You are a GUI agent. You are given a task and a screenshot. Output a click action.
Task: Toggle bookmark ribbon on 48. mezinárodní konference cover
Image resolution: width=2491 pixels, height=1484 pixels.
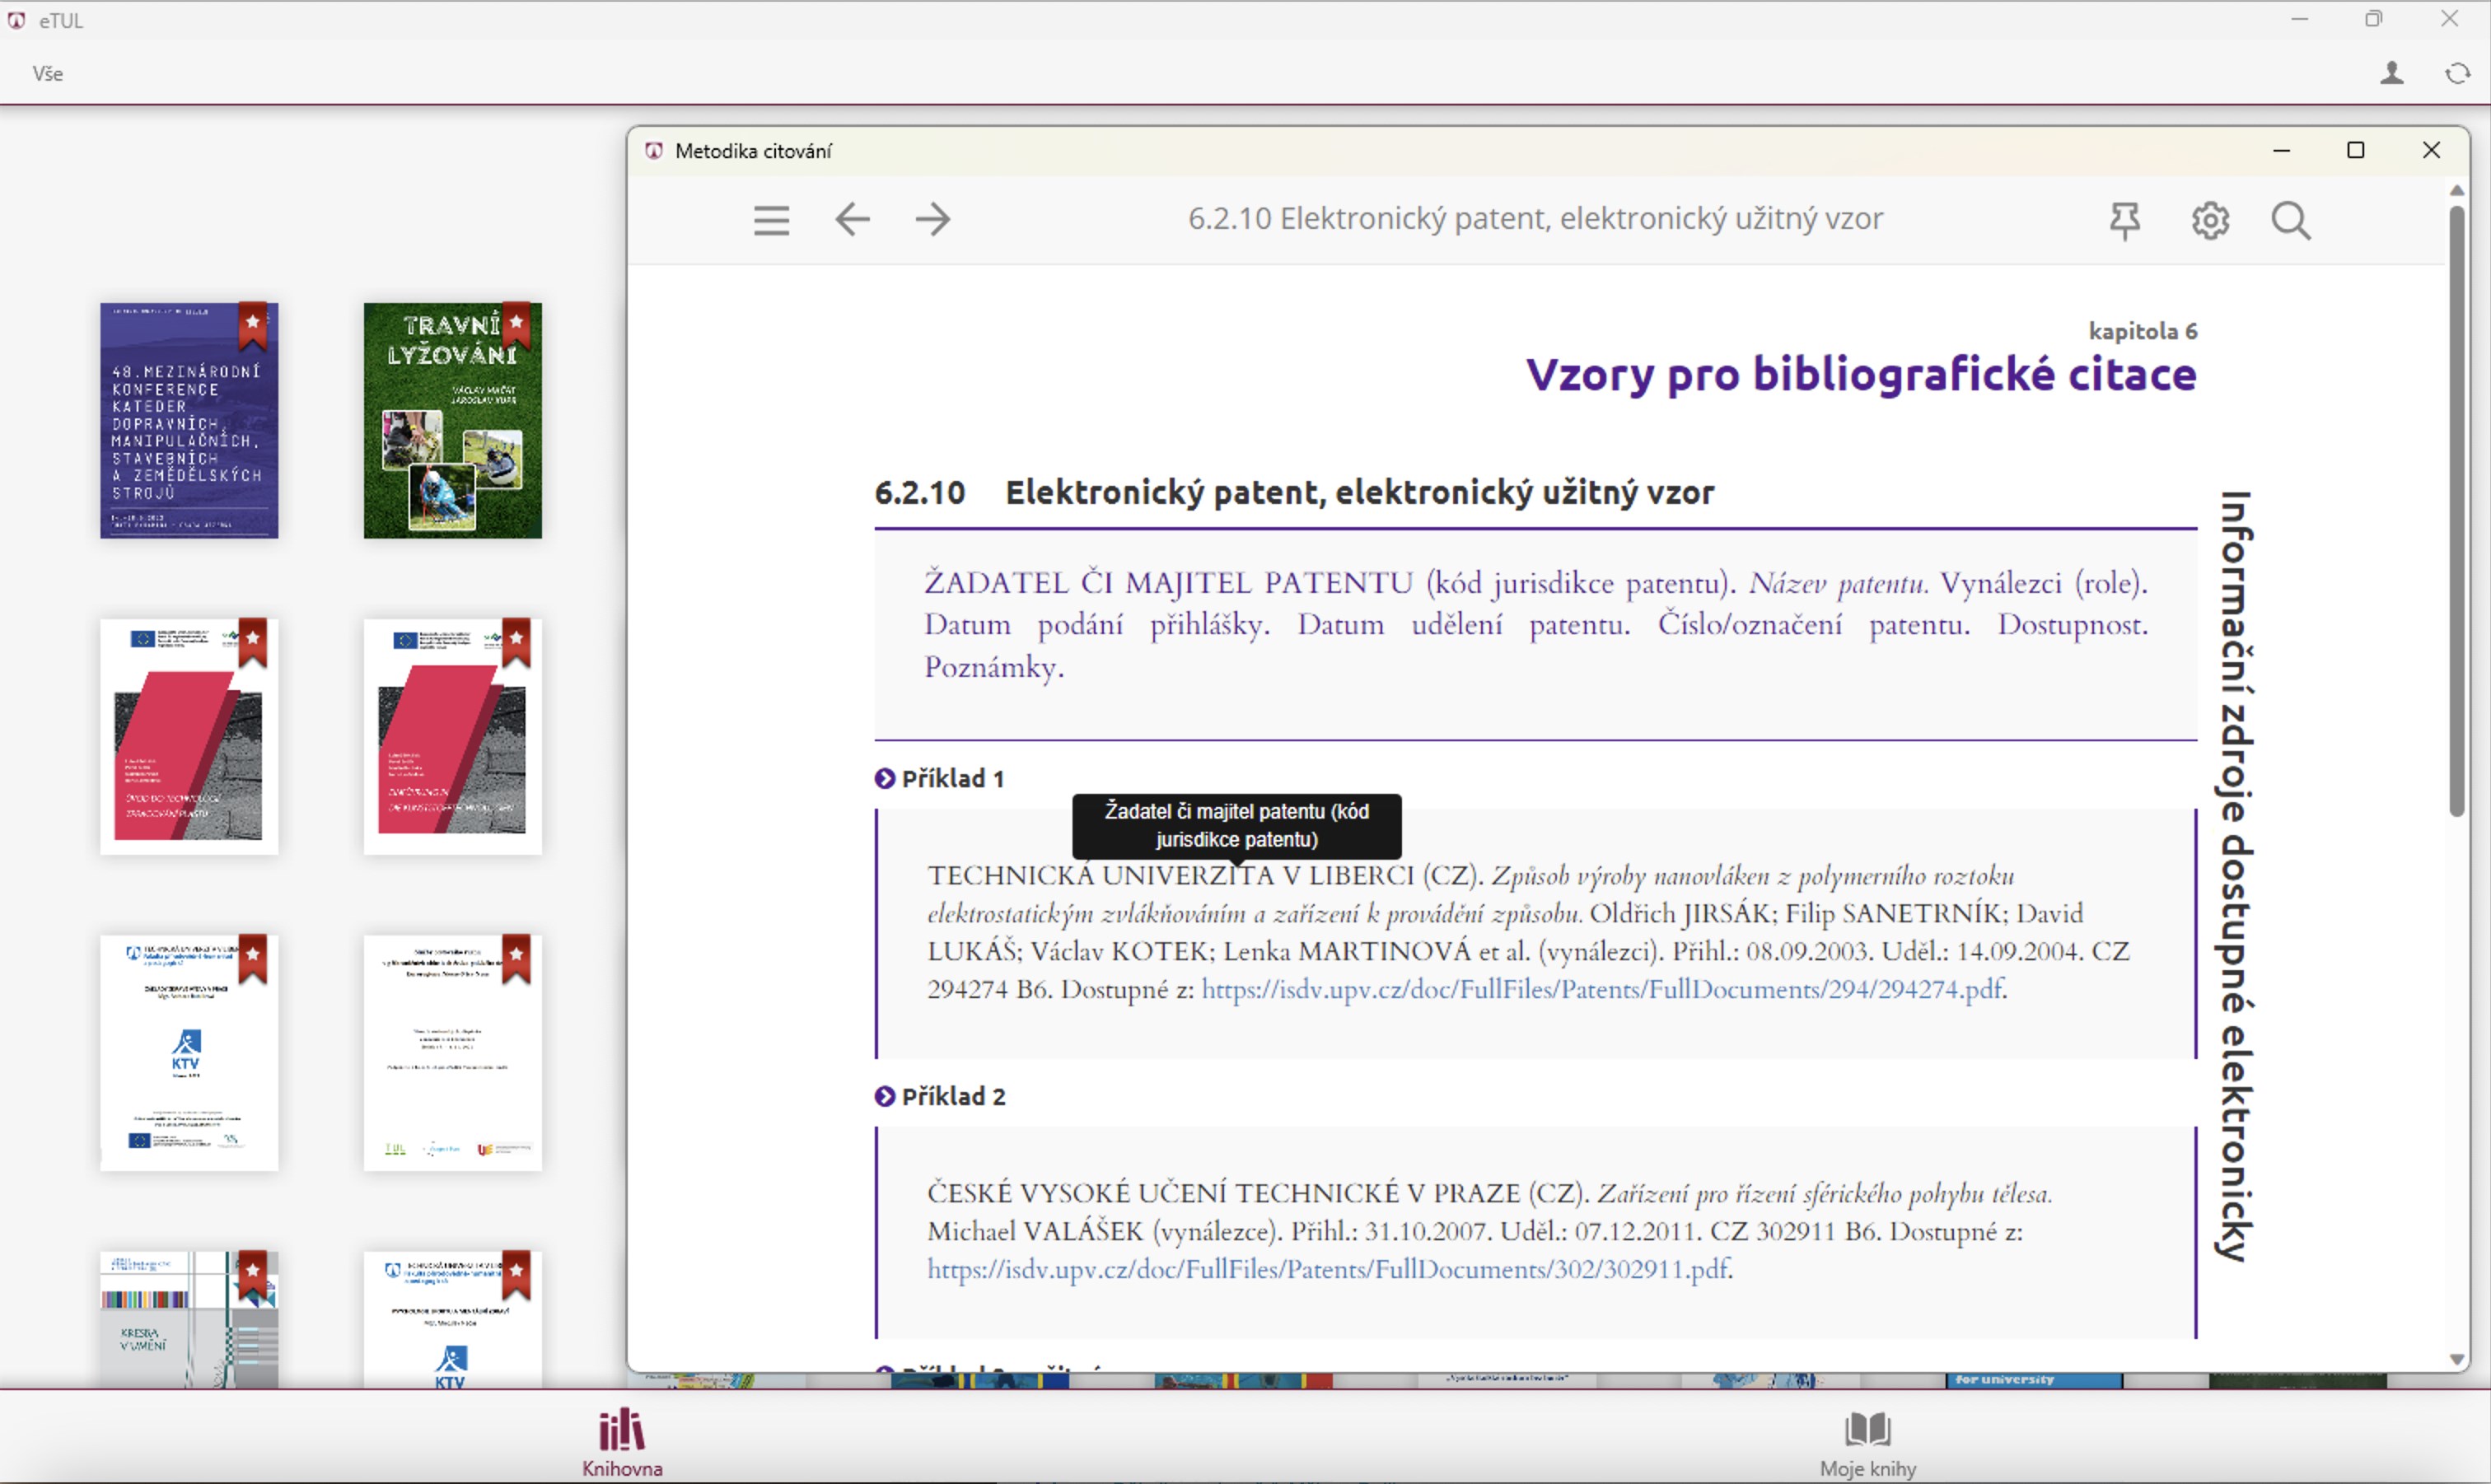tap(252, 324)
